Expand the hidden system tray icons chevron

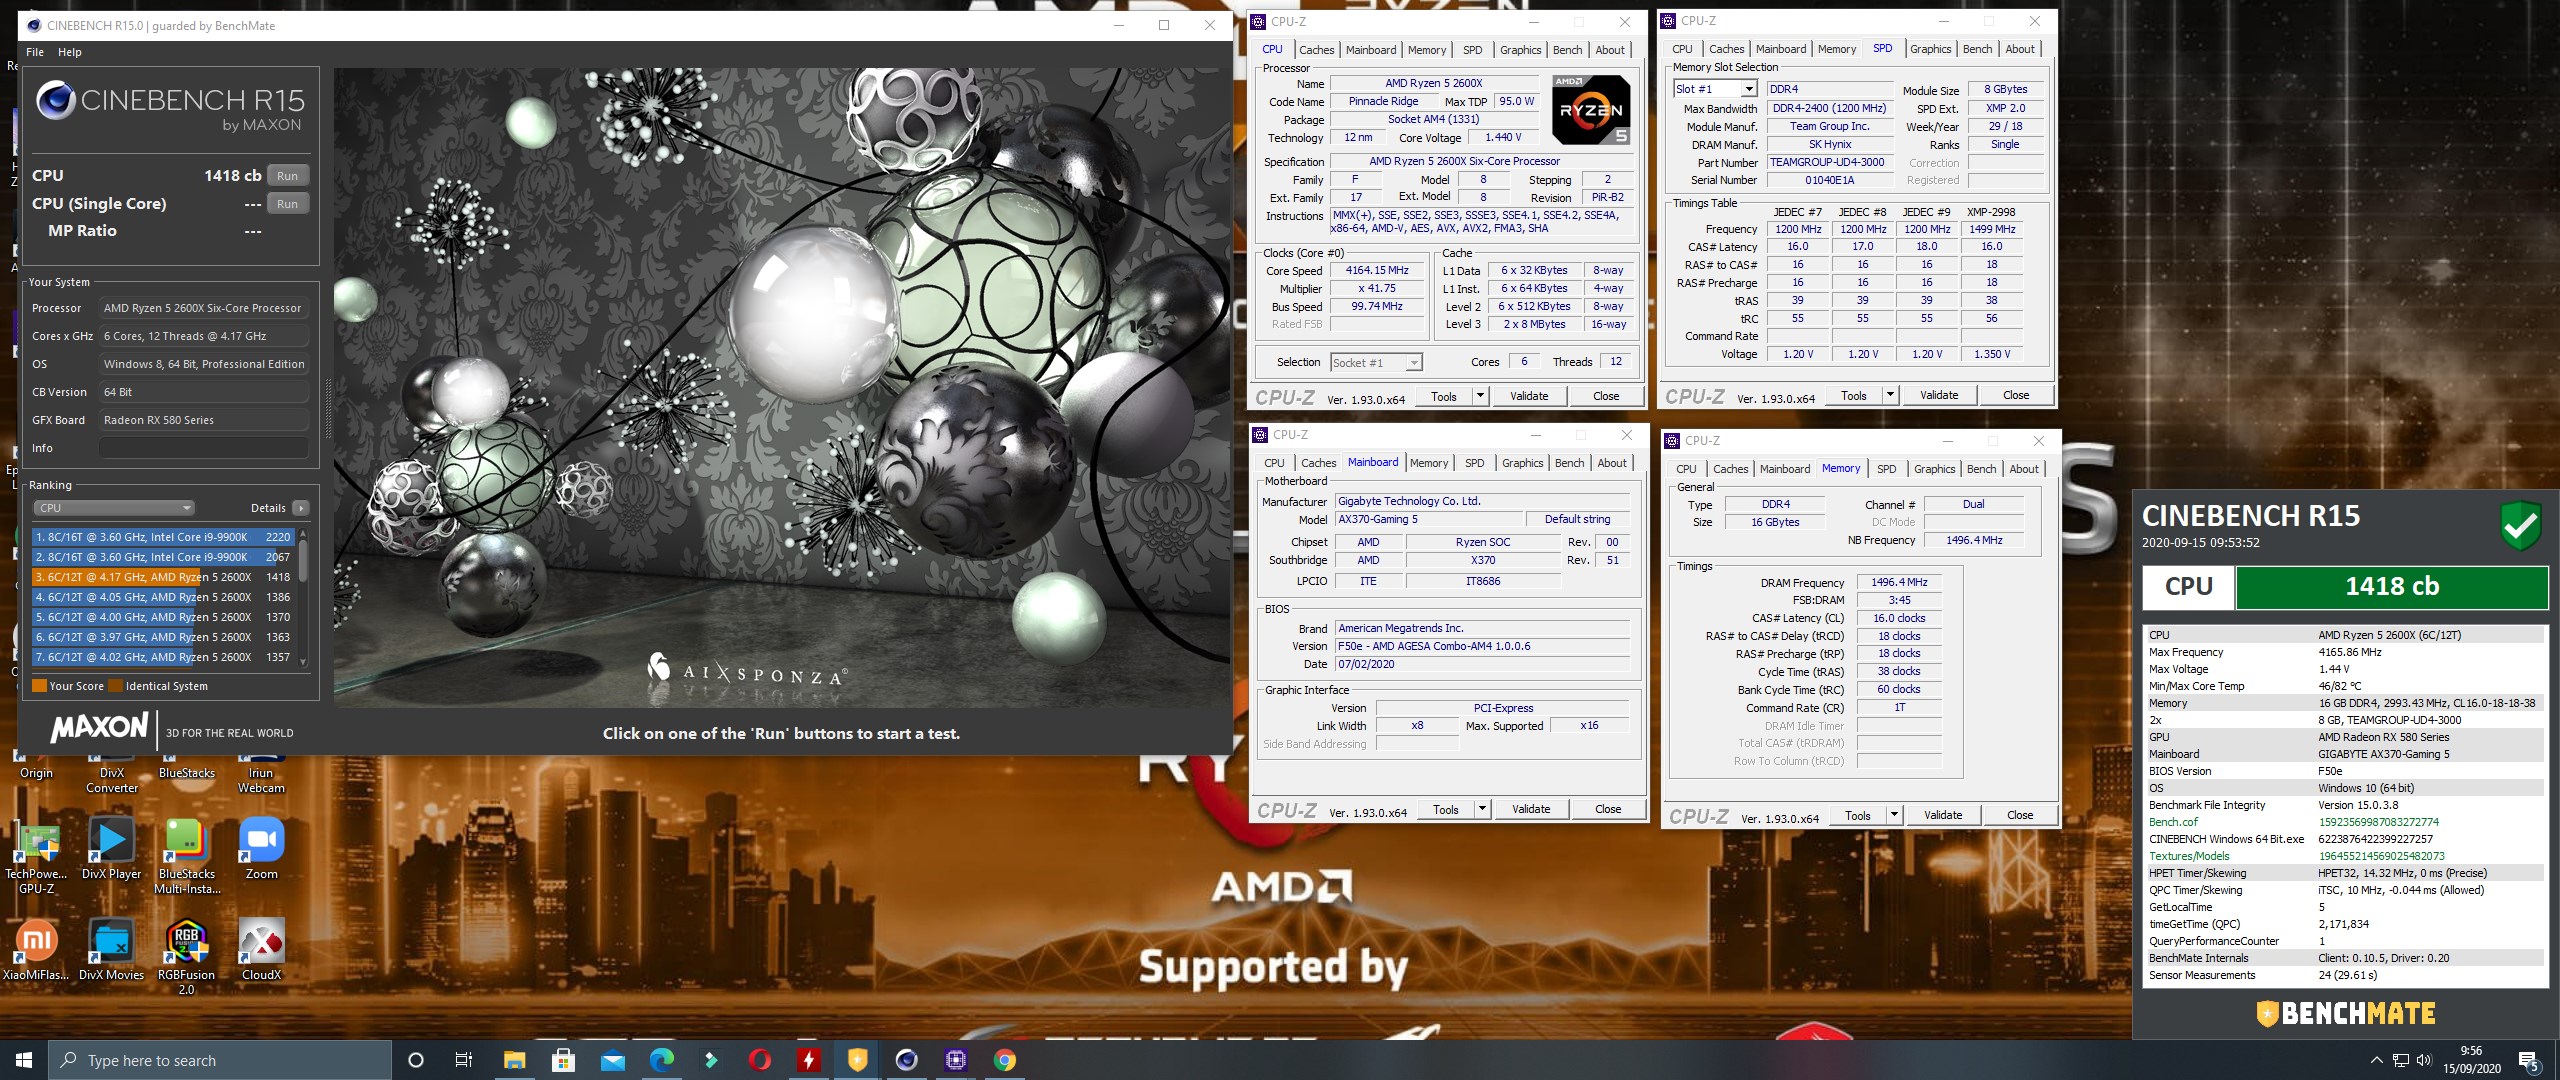[x=2376, y=1060]
